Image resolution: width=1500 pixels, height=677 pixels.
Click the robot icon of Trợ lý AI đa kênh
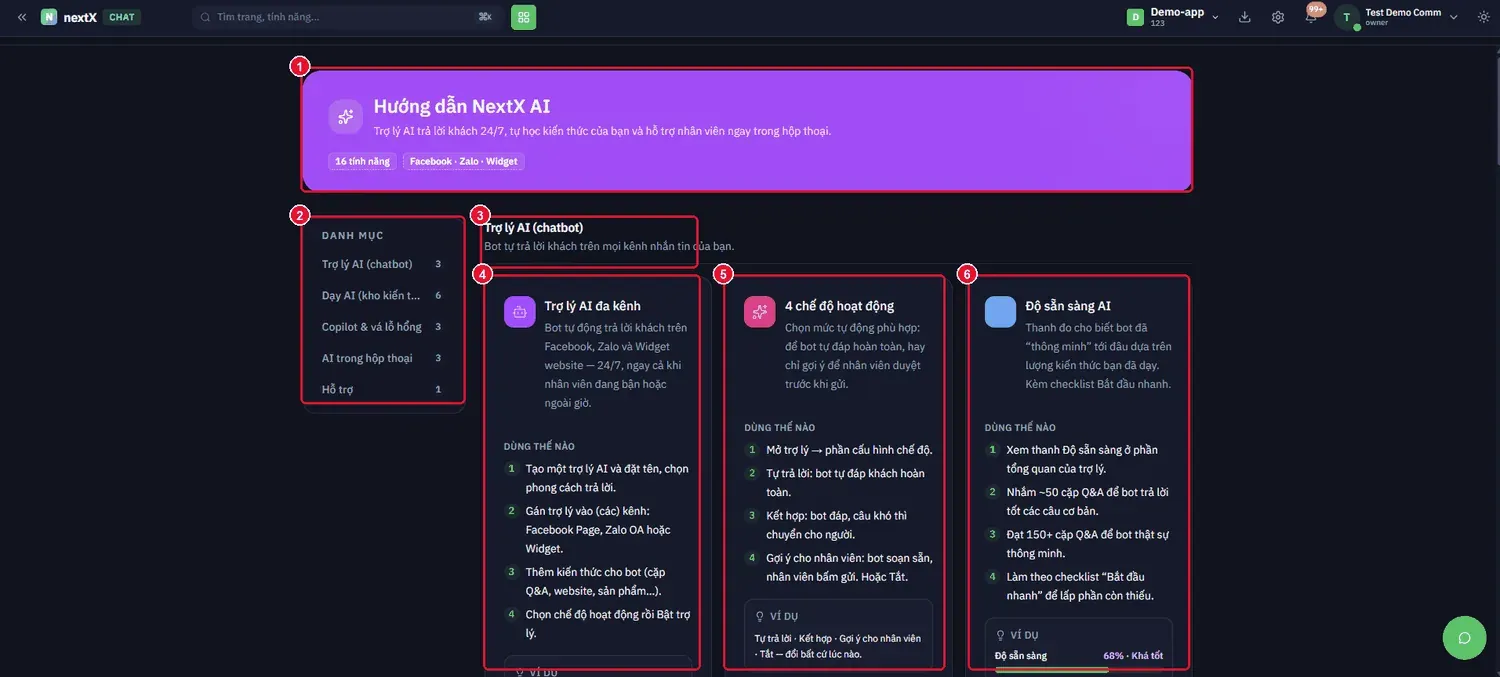click(520, 312)
